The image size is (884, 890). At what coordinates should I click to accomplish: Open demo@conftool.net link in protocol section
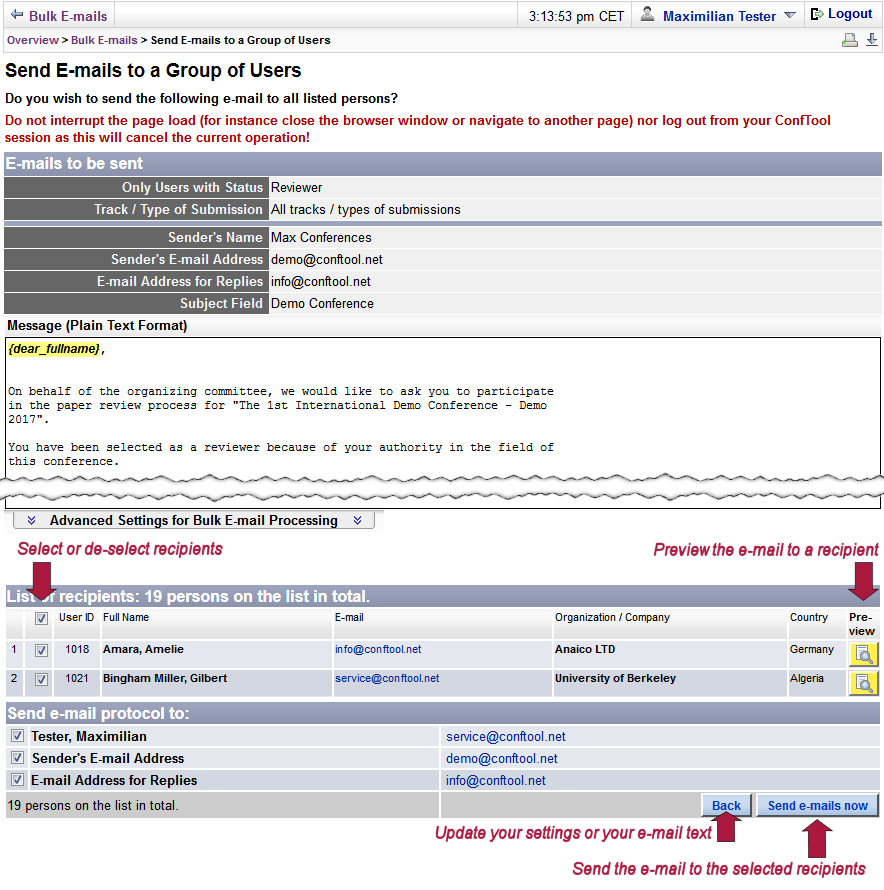pyautogui.click(x=502, y=759)
